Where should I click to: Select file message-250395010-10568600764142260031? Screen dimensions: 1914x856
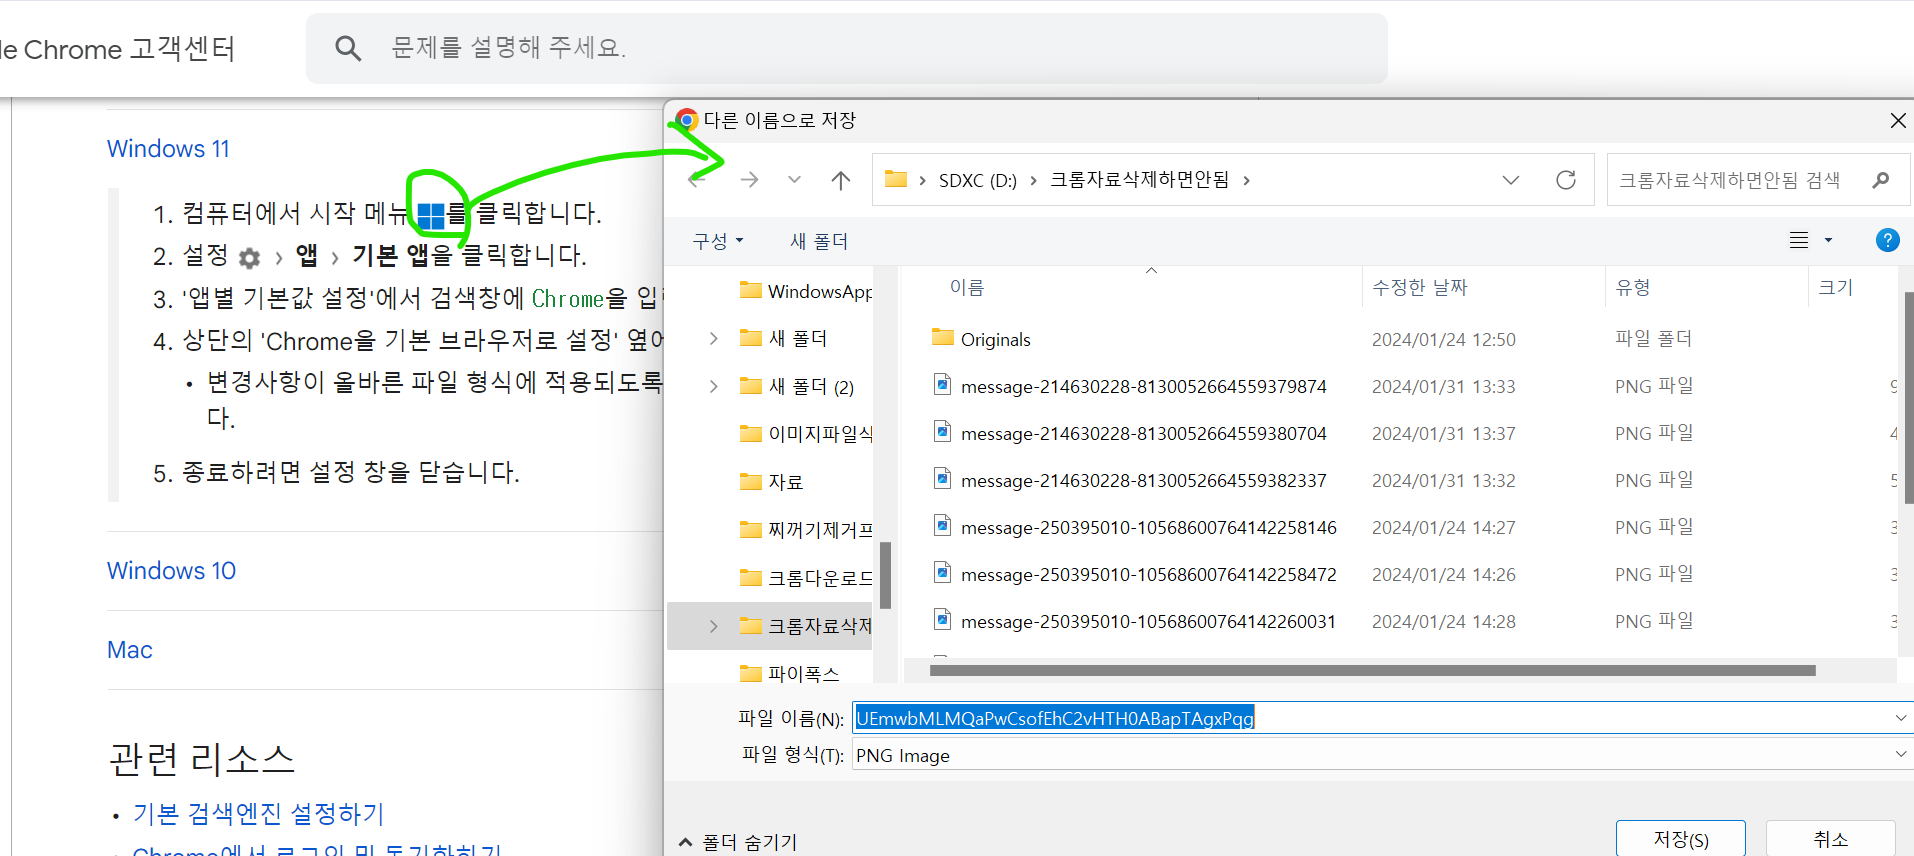click(x=1148, y=622)
